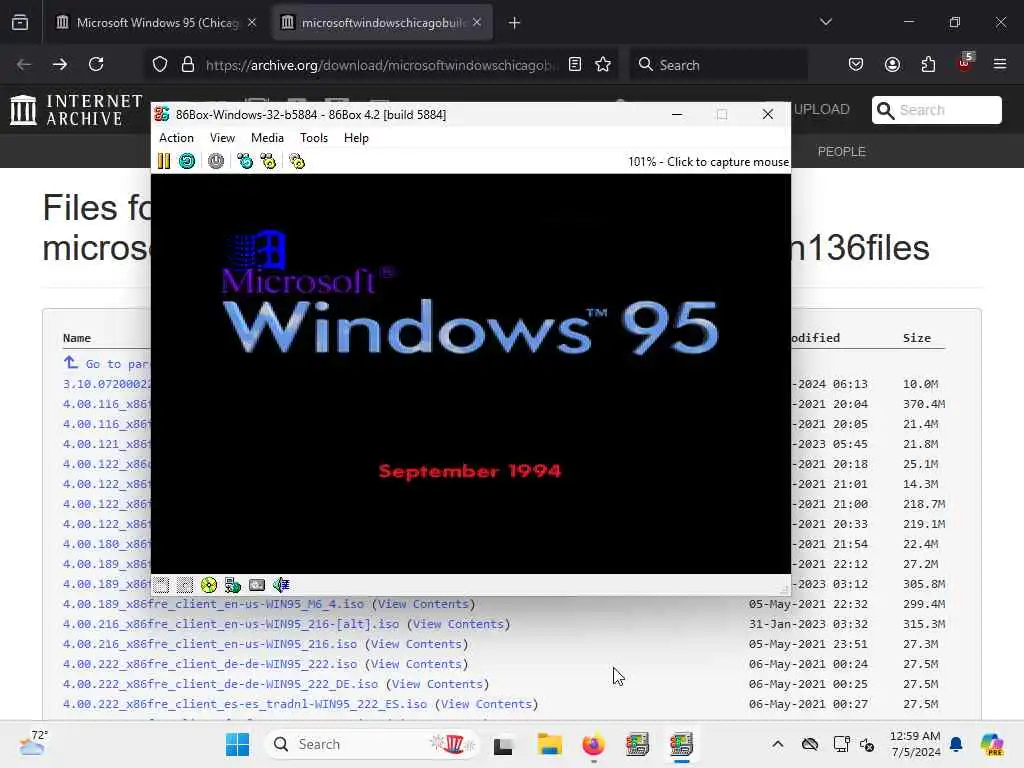Screen dimensions: 1024x768
Task: Click the first floppy drive status icon
Action: 161,585
